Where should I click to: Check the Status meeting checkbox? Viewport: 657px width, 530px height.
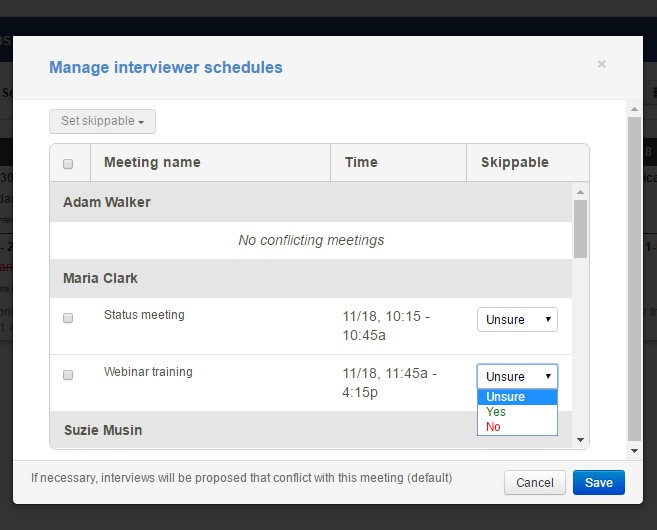click(68, 318)
